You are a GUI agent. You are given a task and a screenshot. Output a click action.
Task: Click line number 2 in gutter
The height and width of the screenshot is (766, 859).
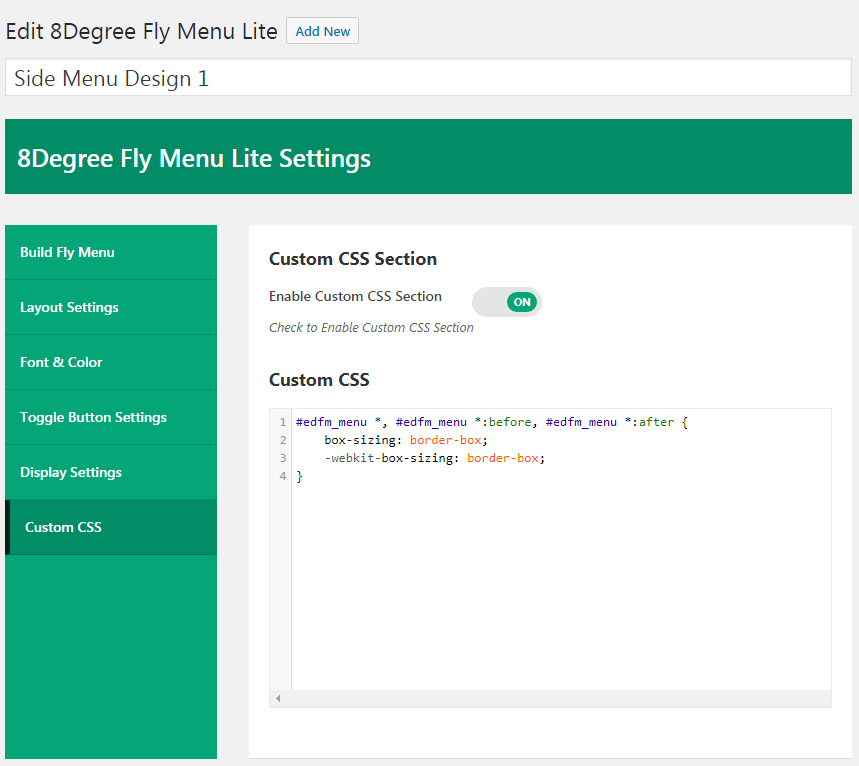click(283, 440)
